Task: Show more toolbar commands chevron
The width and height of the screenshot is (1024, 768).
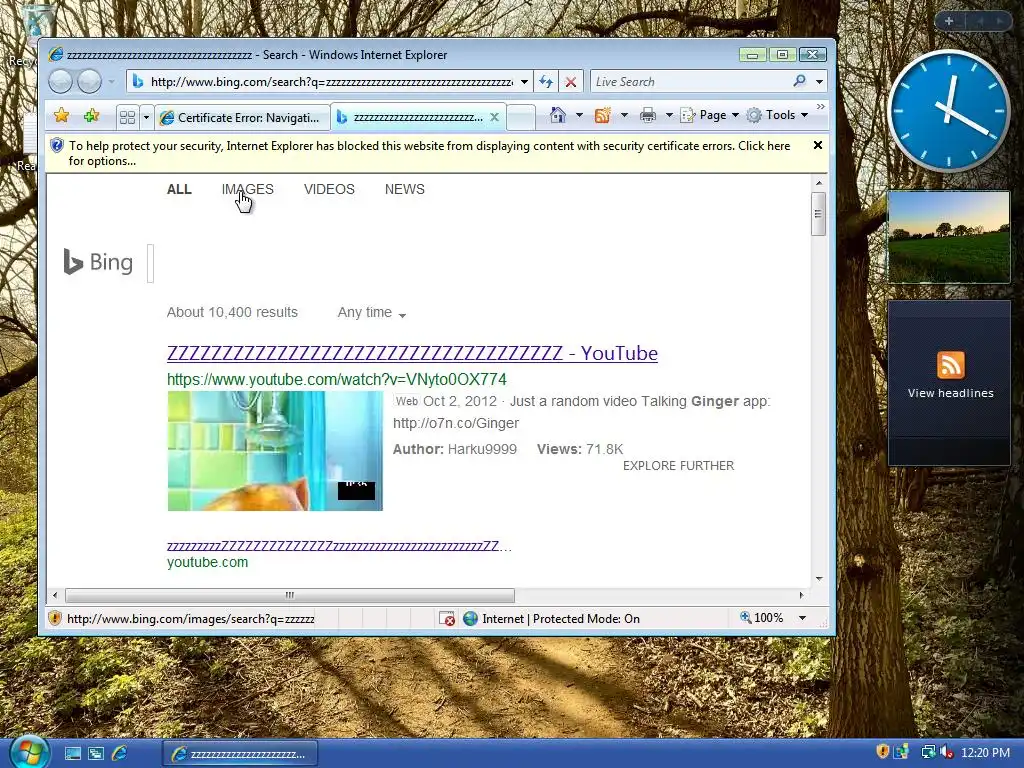Action: 820,106
